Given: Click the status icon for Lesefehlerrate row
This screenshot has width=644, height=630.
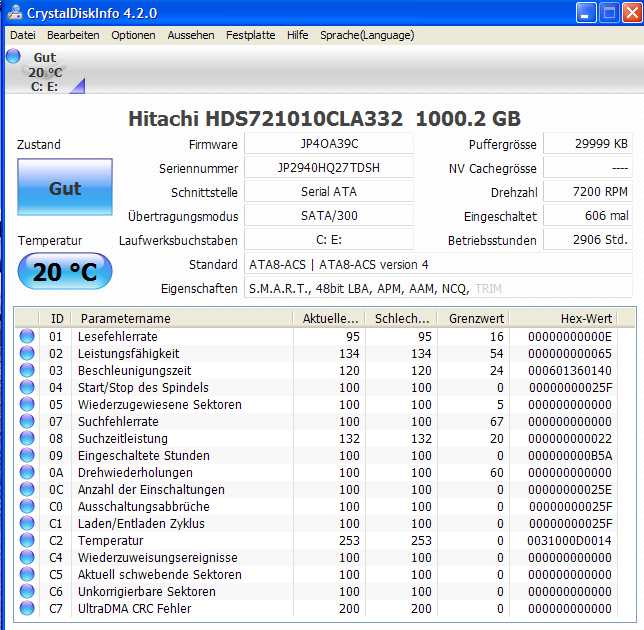Looking at the screenshot, I should coord(27,336).
